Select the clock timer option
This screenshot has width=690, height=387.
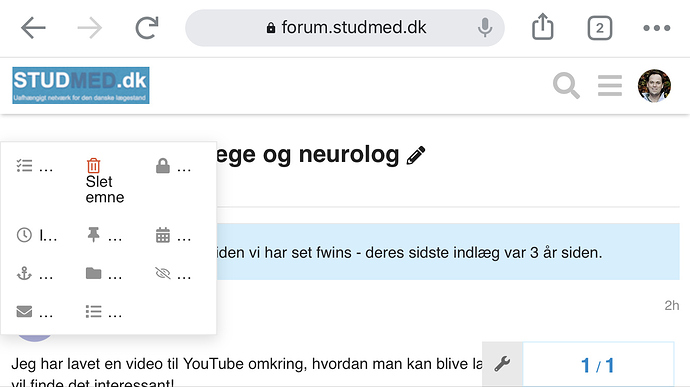pyautogui.click(x=36, y=235)
